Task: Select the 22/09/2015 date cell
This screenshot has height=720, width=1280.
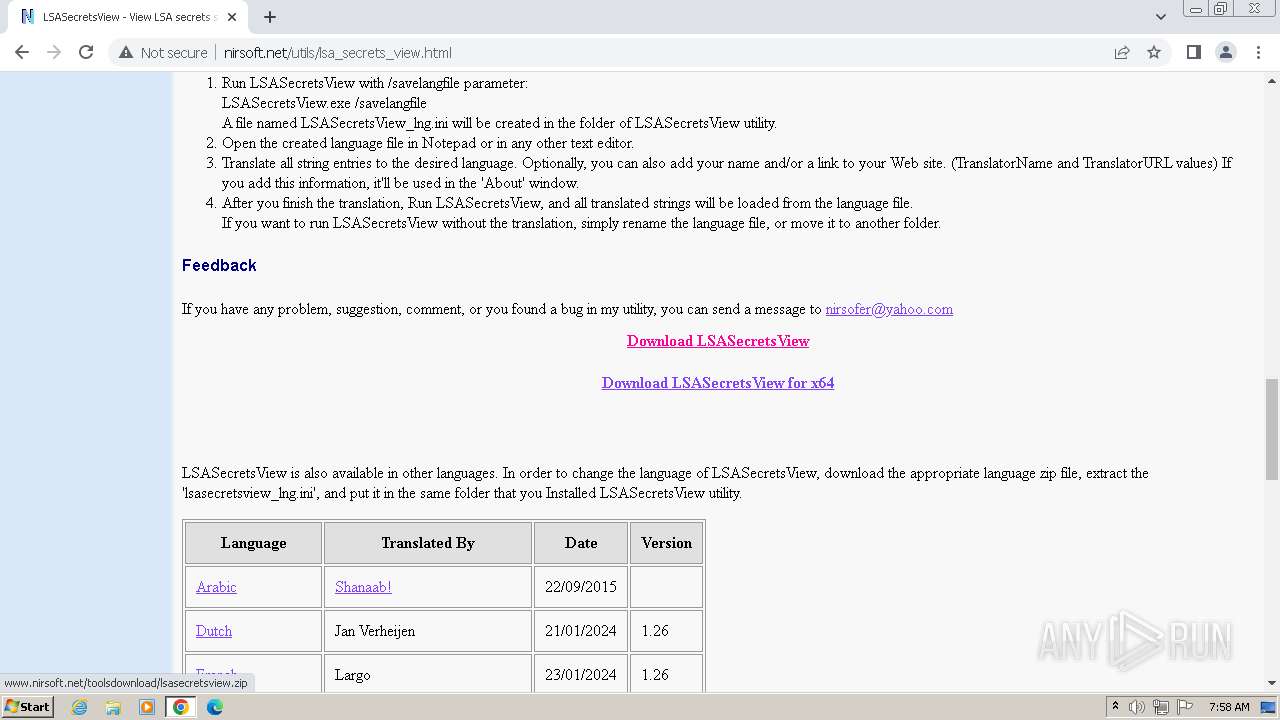Action: [581, 587]
